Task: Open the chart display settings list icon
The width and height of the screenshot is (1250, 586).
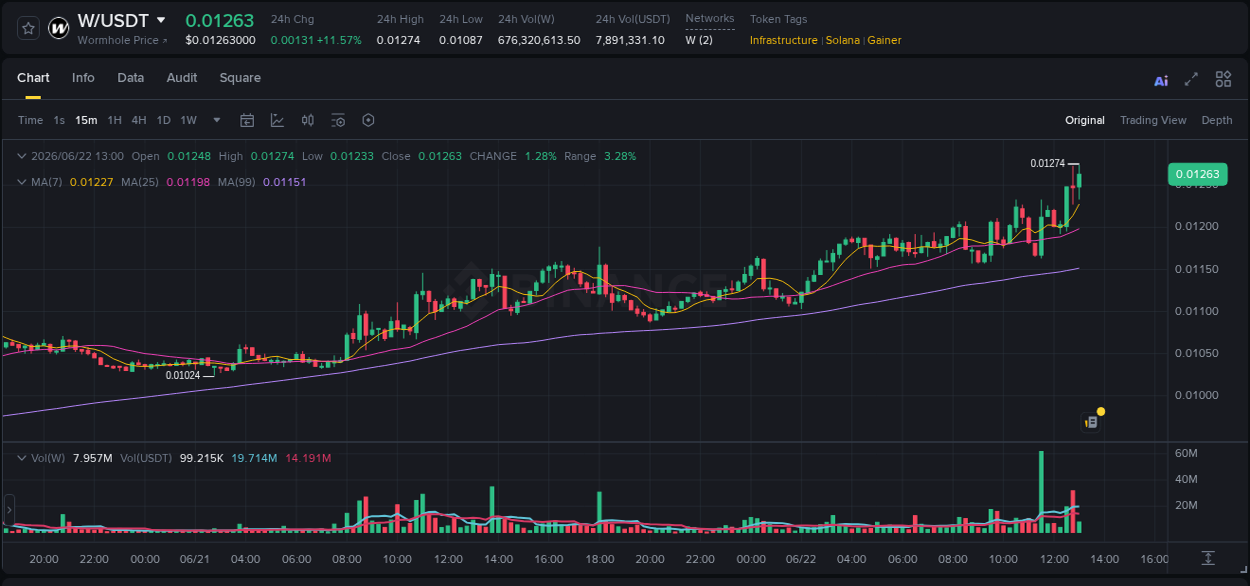Action: pos(338,120)
